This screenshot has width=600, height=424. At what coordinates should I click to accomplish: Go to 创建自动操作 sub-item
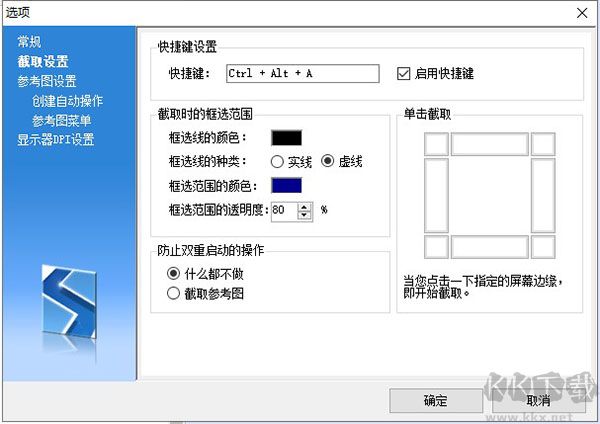click(x=67, y=101)
